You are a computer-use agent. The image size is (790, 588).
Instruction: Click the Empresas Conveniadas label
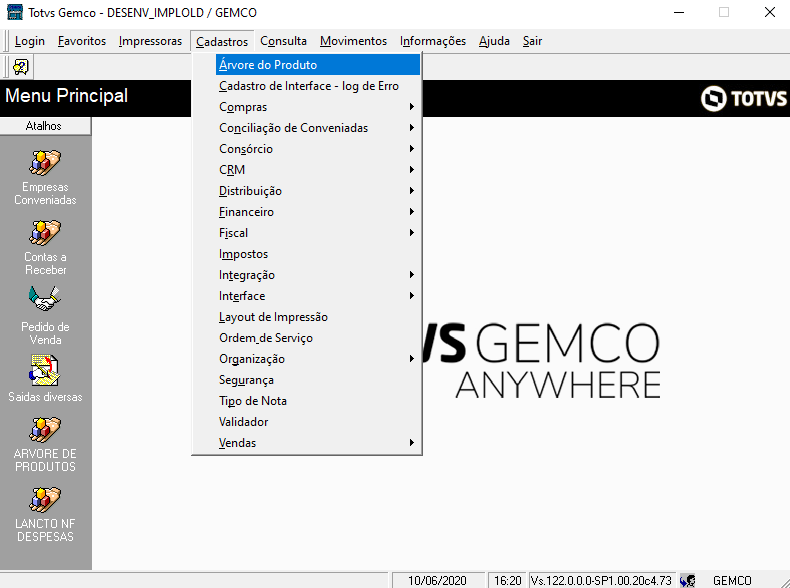(45, 193)
